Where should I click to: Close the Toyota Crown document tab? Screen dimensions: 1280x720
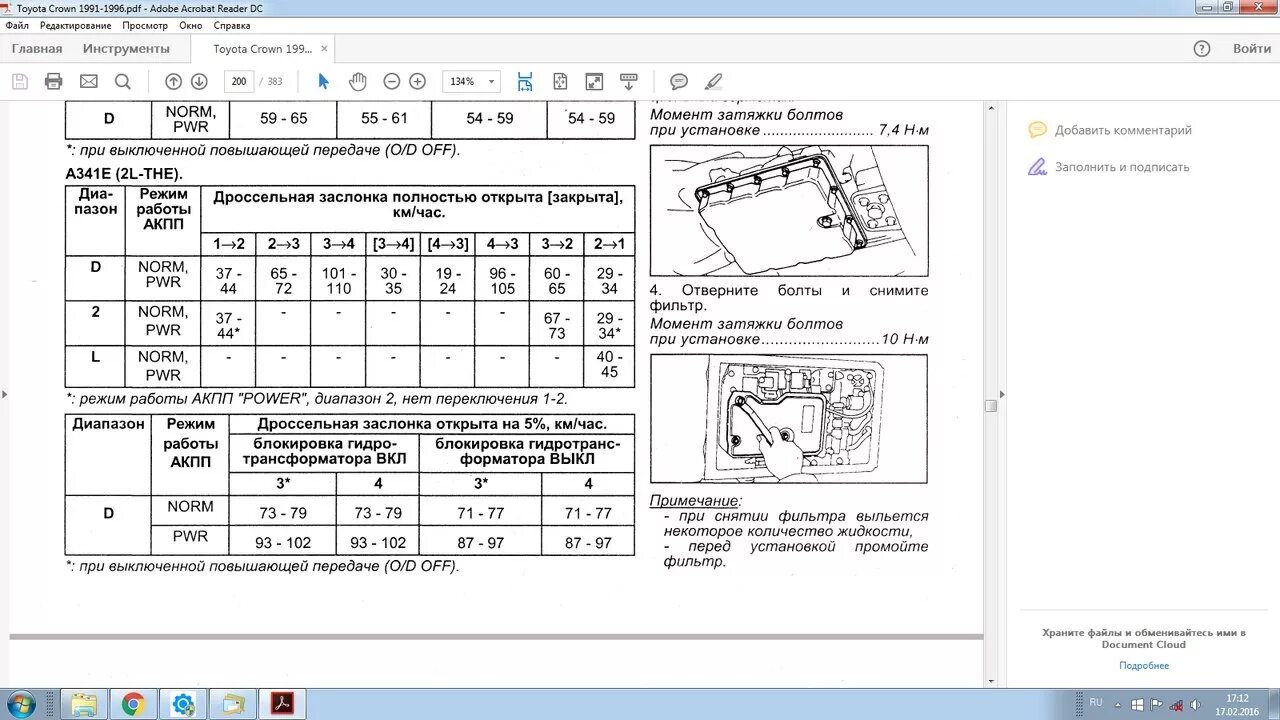(x=324, y=48)
